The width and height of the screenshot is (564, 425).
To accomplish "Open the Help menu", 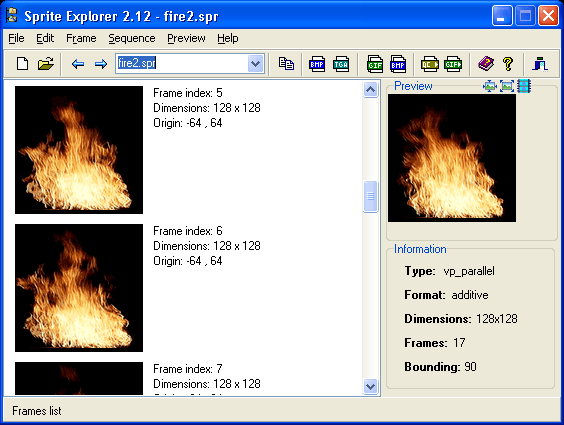I will (x=228, y=38).
